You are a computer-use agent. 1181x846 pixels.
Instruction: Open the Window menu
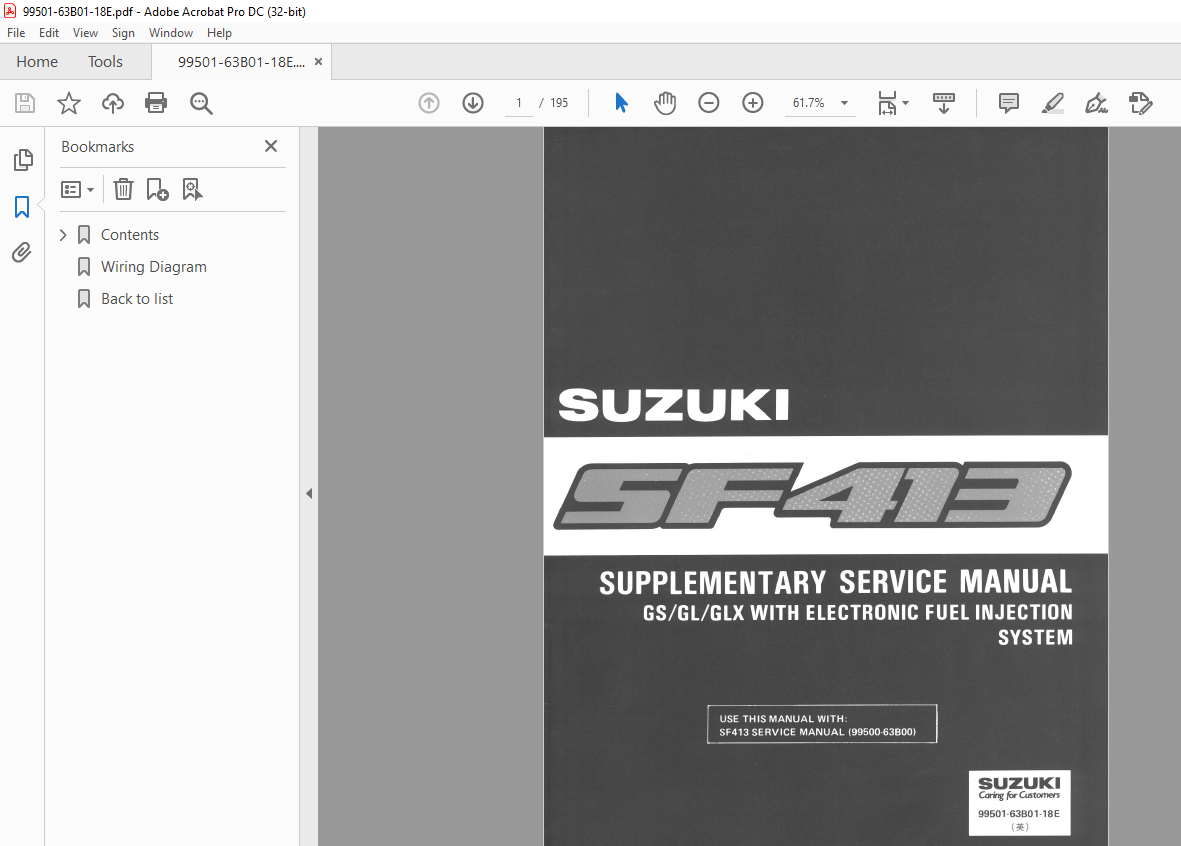[x=170, y=33]
